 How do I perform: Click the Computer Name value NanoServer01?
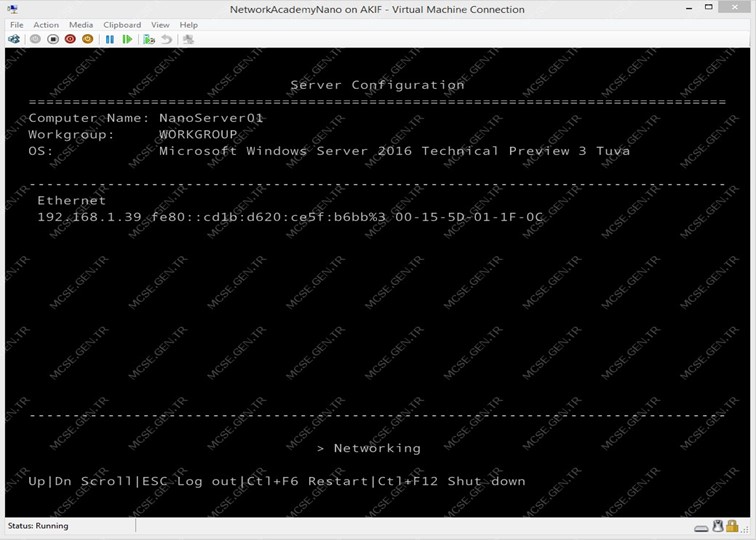pos(211,118)
